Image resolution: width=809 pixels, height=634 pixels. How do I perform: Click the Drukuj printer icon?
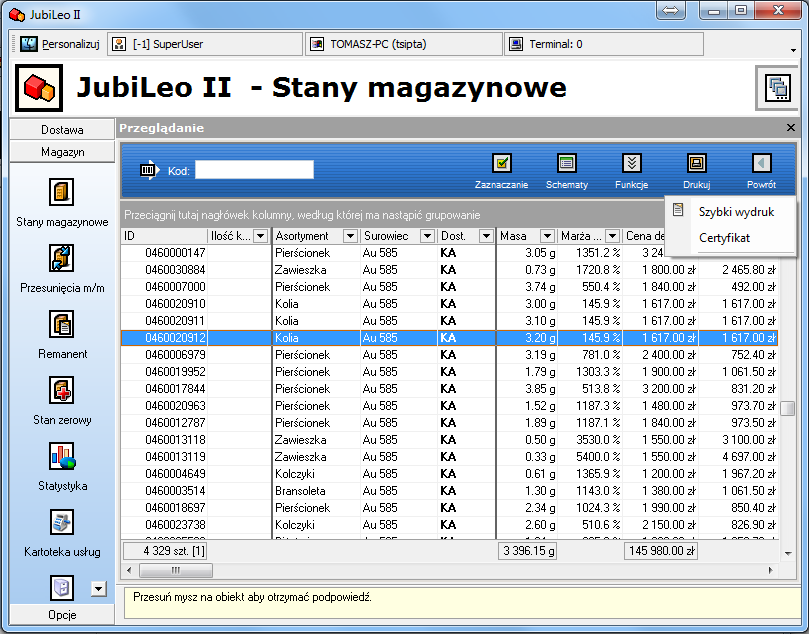point(697,164)
